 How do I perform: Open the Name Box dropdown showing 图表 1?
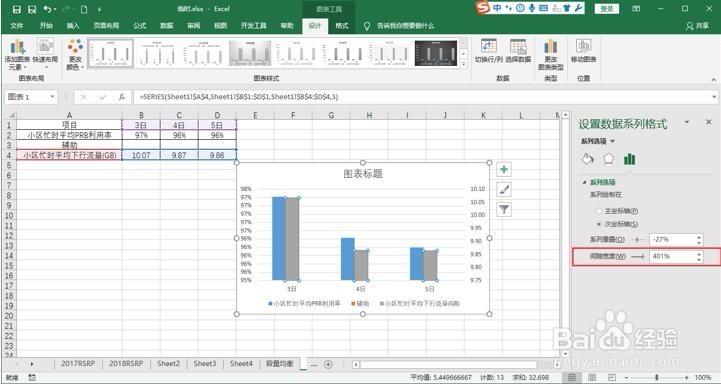pyautogui.click(x=52, y=97)
